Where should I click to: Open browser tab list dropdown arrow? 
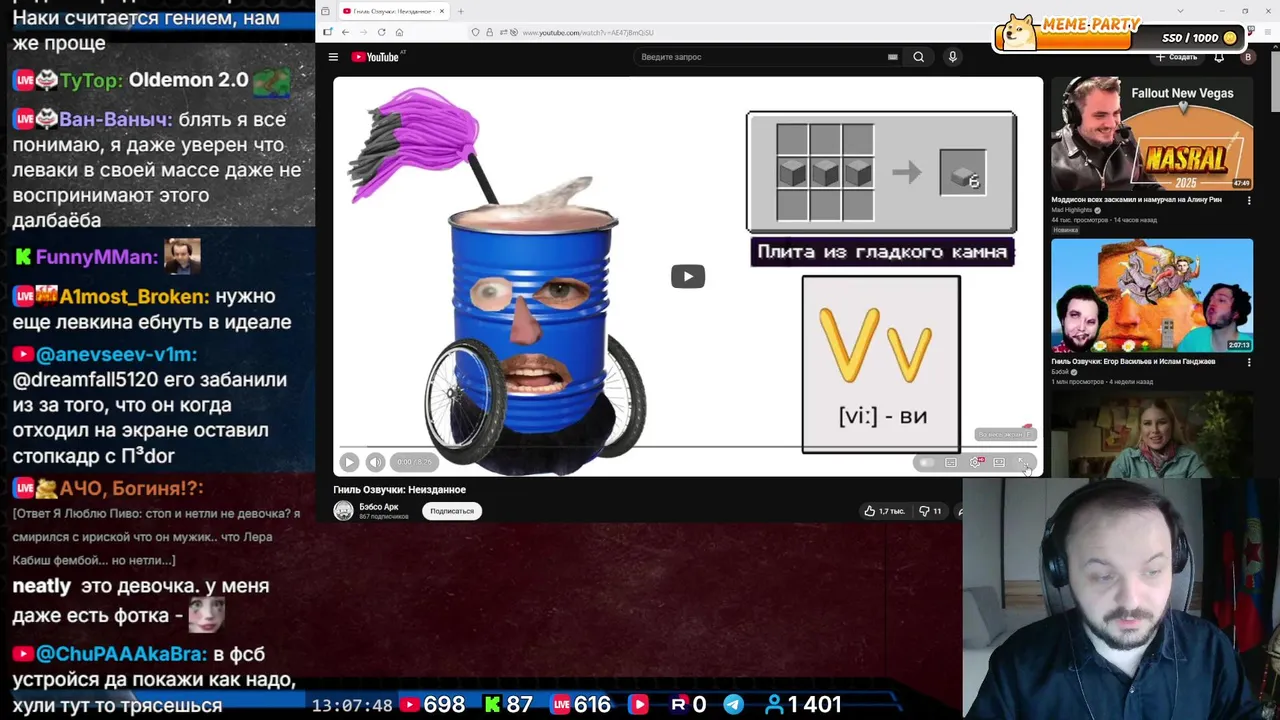[x=1180, y=11]
